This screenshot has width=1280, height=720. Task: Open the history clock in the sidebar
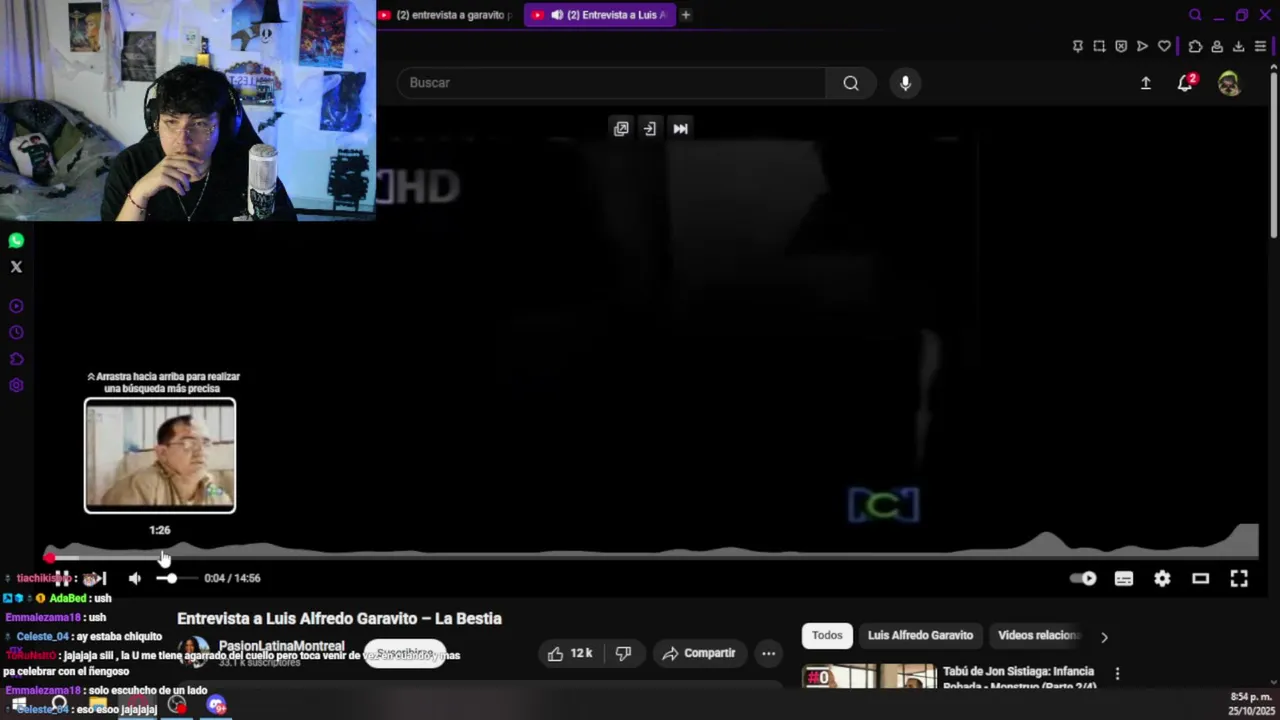point(16,333)
